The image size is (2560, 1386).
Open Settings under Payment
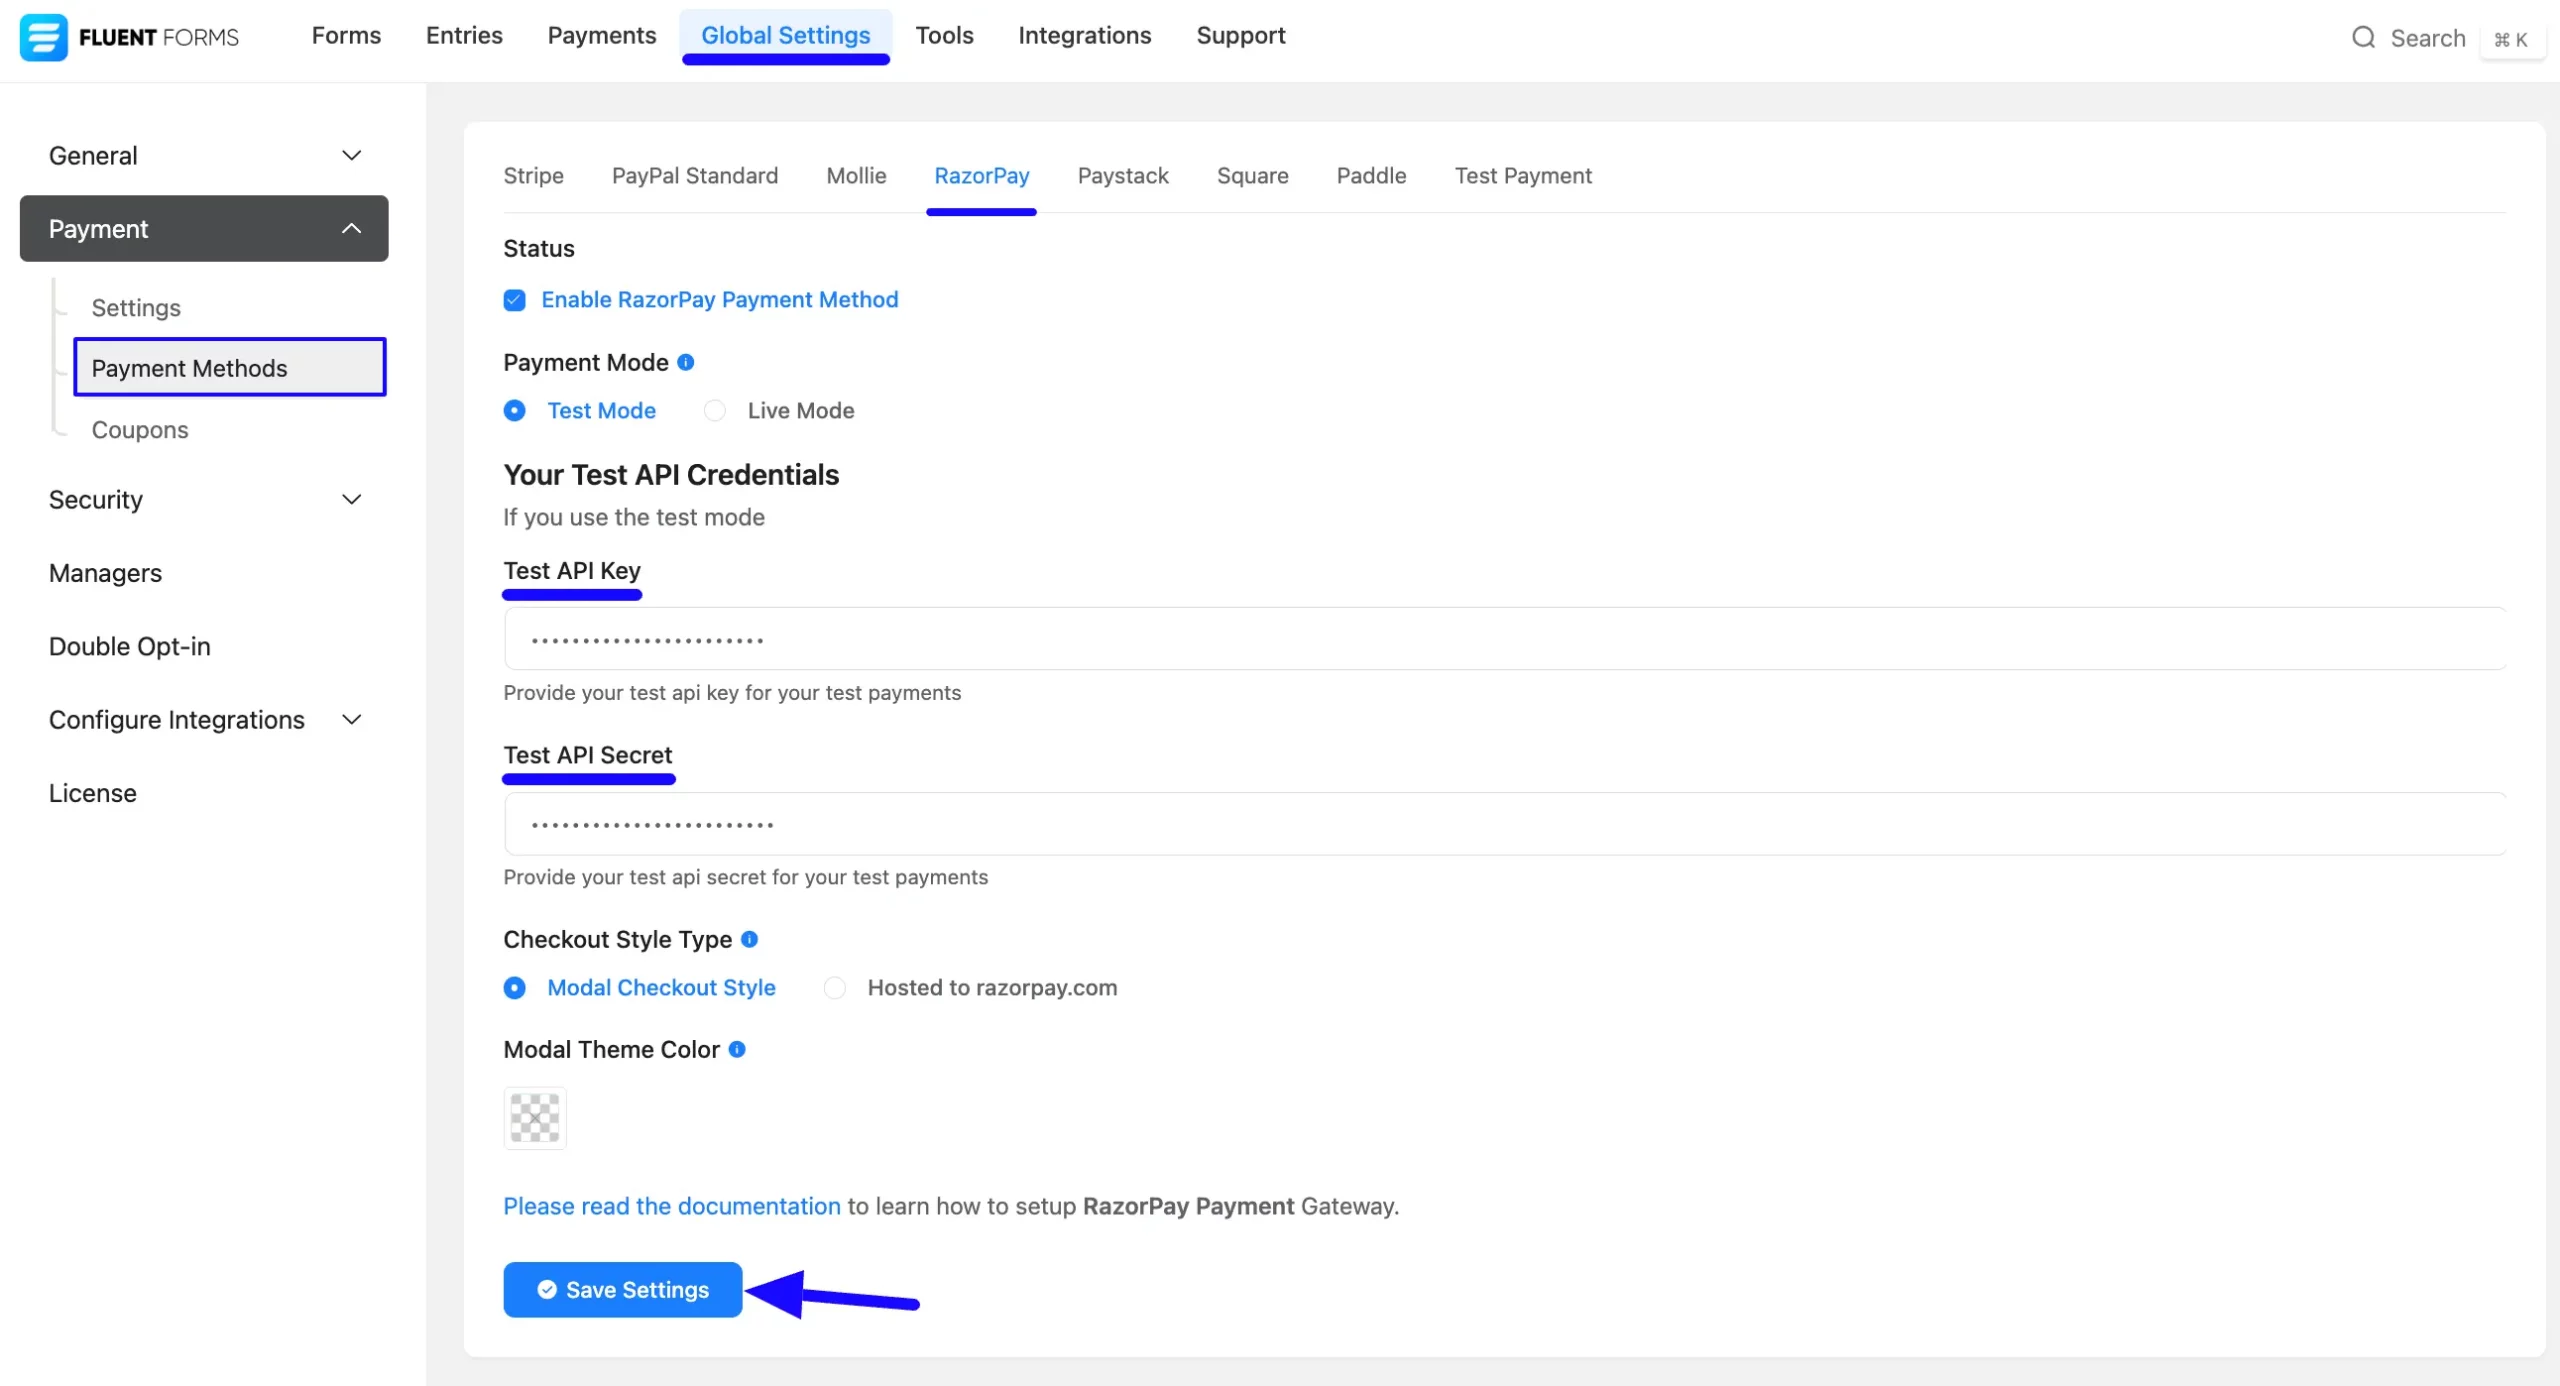(x=136, y=308)
